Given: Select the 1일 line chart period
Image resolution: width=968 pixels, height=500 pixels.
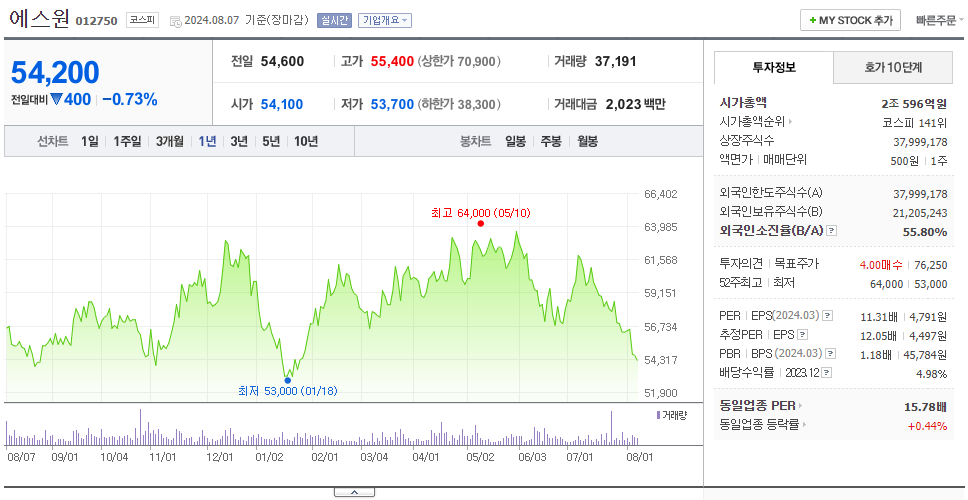Looking at the screenshot, I should point(90,141).
